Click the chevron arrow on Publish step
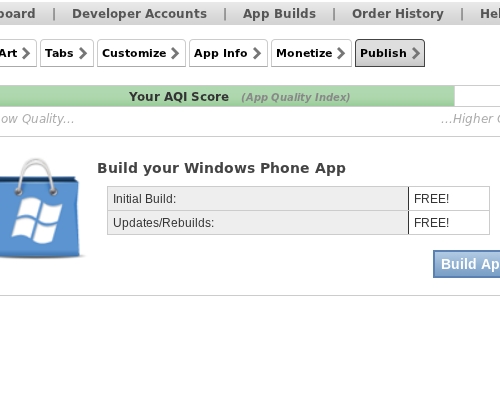500x400 pixels. click(x=415, y=53)
